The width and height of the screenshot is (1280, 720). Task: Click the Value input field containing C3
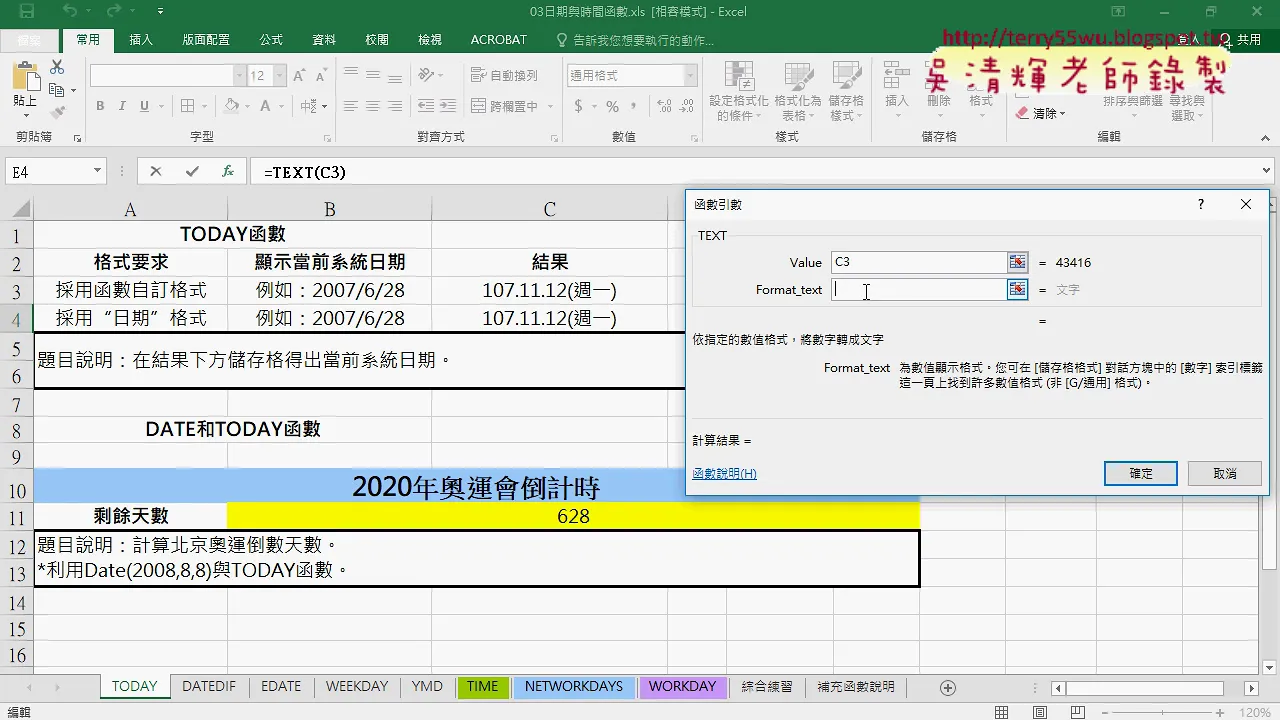tap(918, 262)
